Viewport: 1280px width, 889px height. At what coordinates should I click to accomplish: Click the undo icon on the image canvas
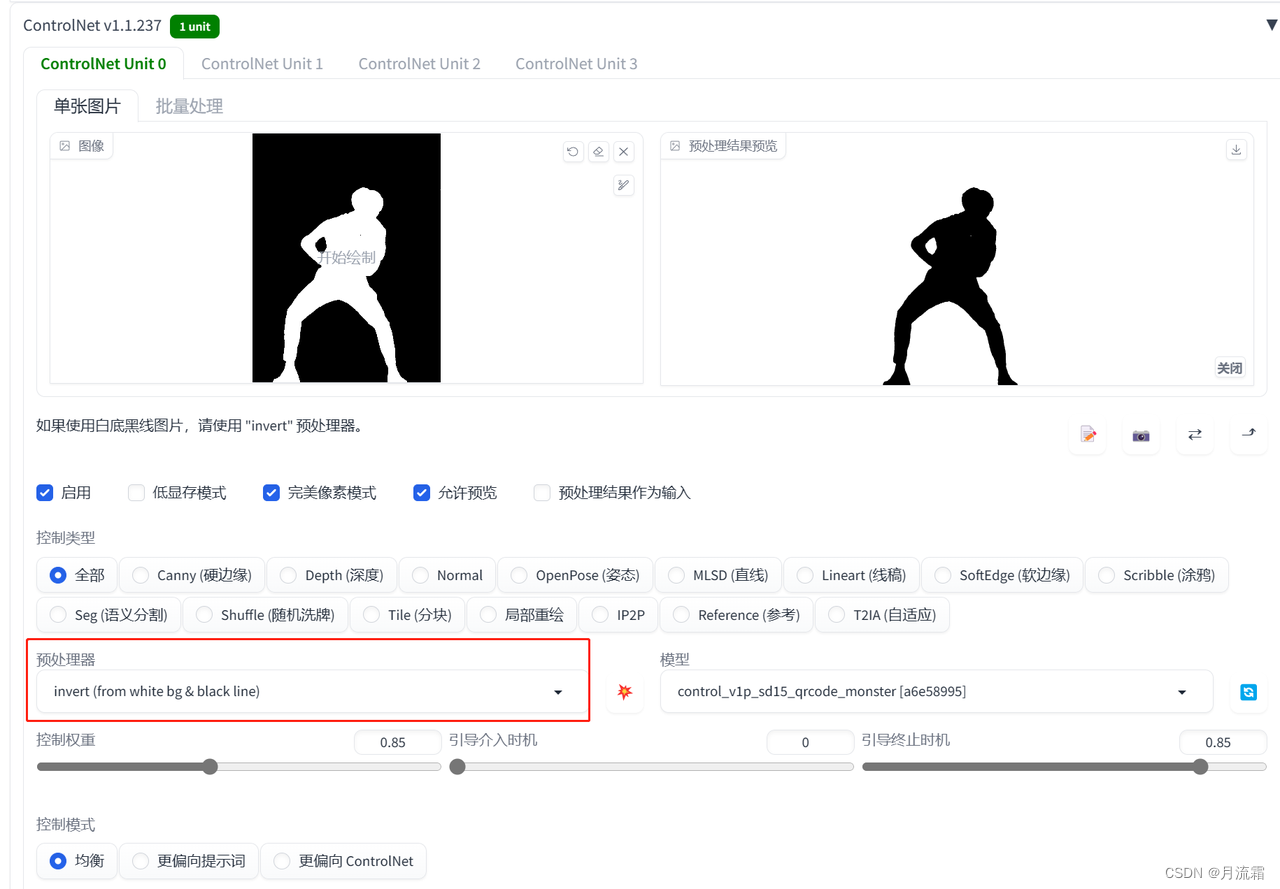pyautogui.click(x=573, y=152)
